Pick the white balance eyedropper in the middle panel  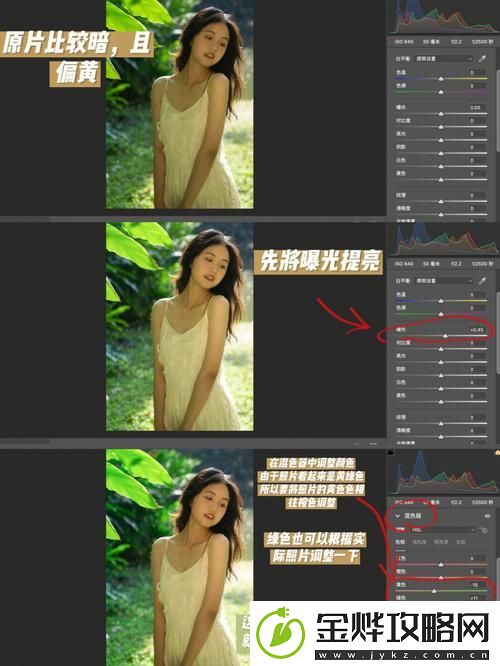(482, 281)
